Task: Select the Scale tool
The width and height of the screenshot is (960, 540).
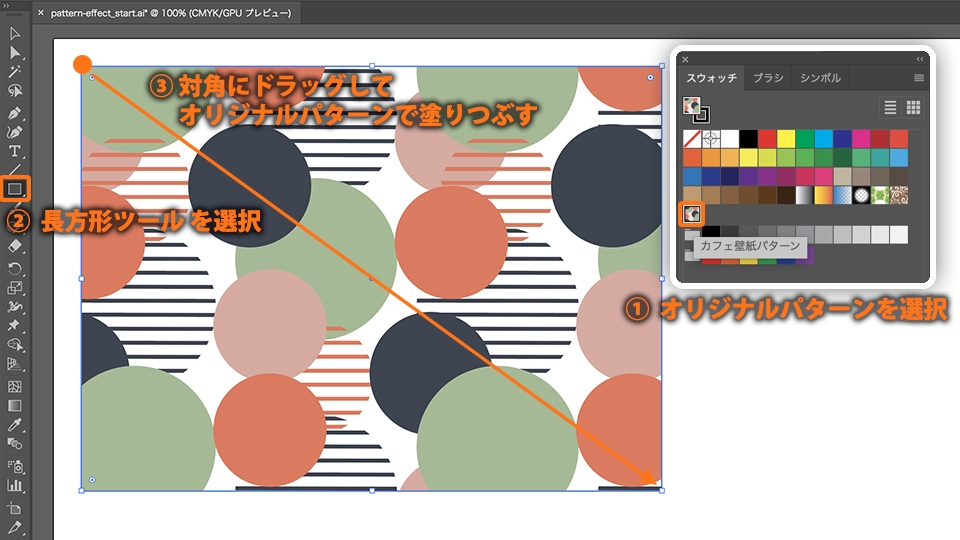Action: (x=15, y=288)
